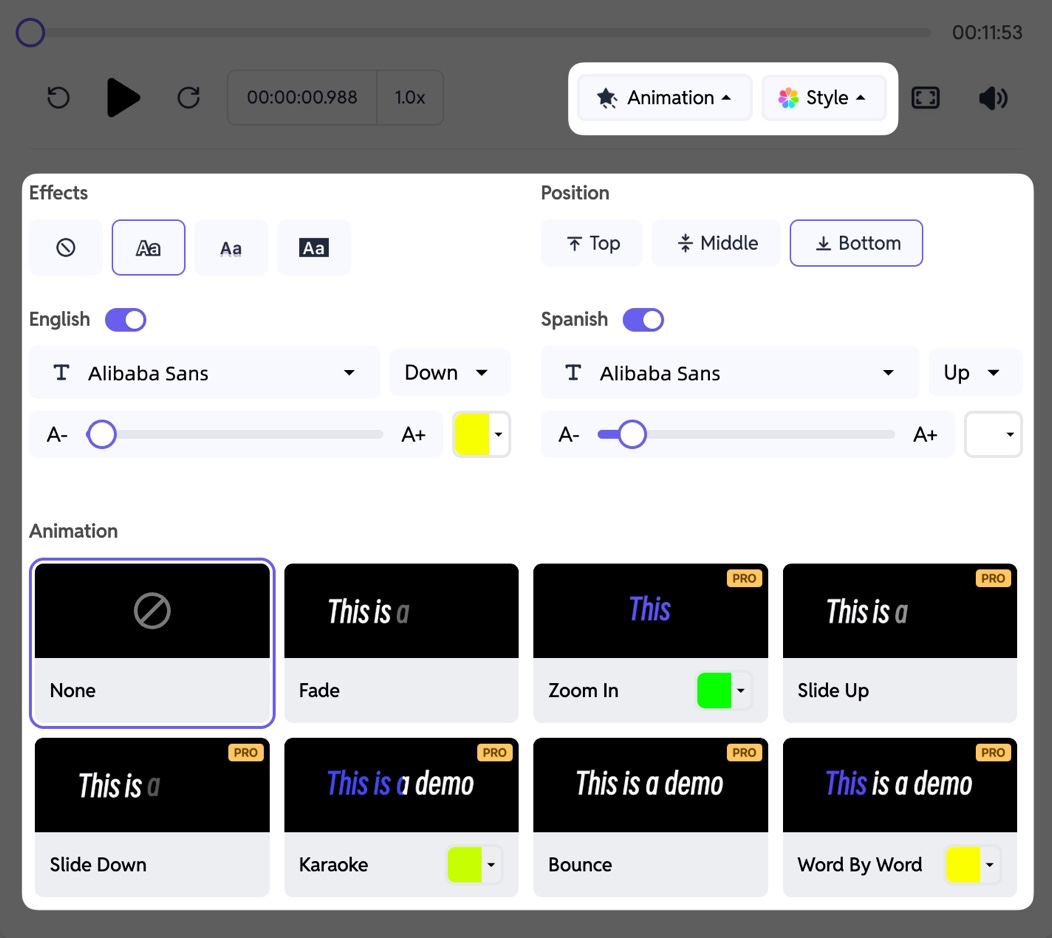This screenshot has width=1052, height=938.
Task: Click the PRO badge on Slide Down
Action: [246, 753]
